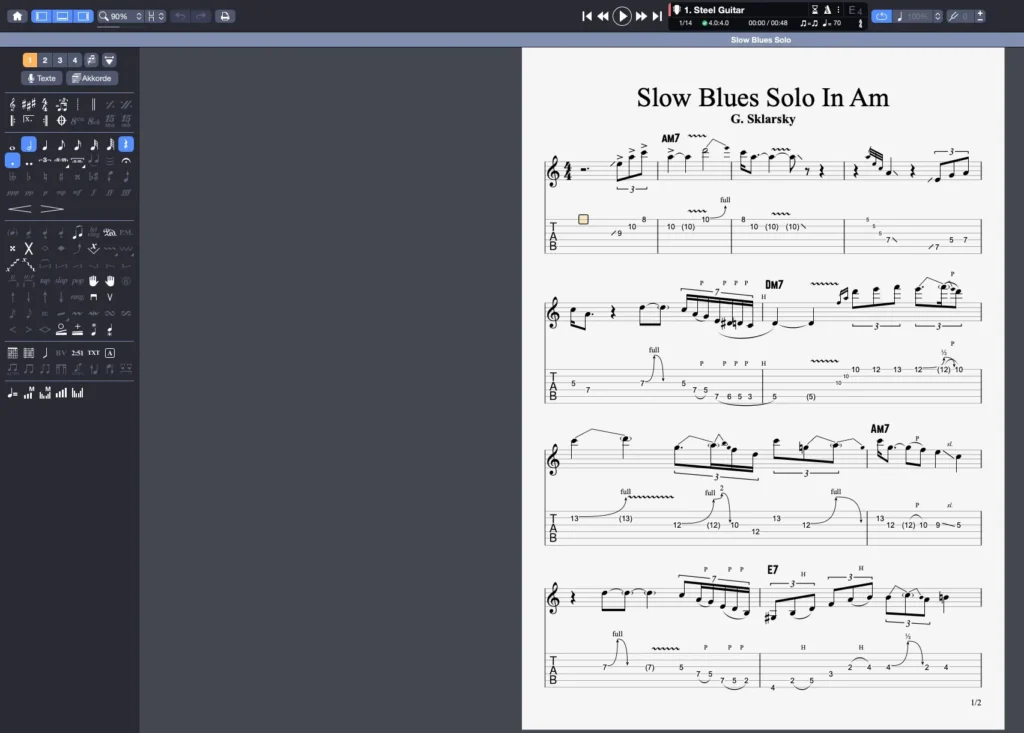Jump to the first bar
Viewport: 1024px width, 733px height.
(586, 16)
